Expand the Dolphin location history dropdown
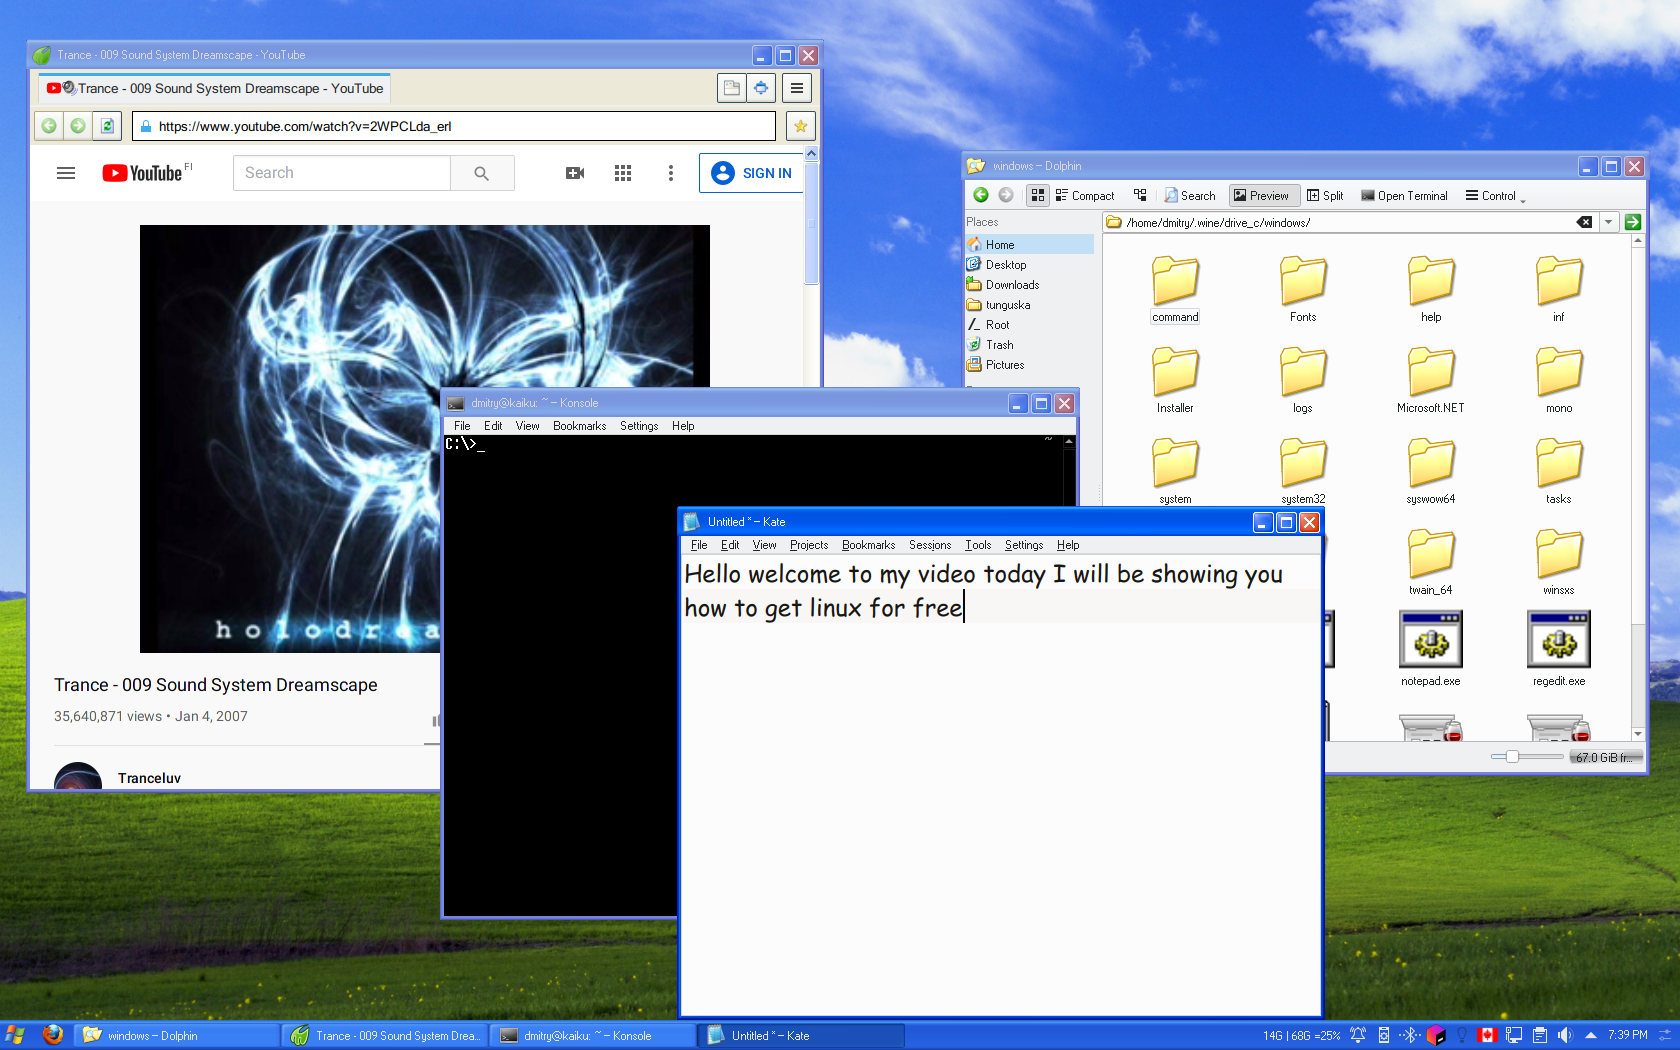 point(1609,222)
